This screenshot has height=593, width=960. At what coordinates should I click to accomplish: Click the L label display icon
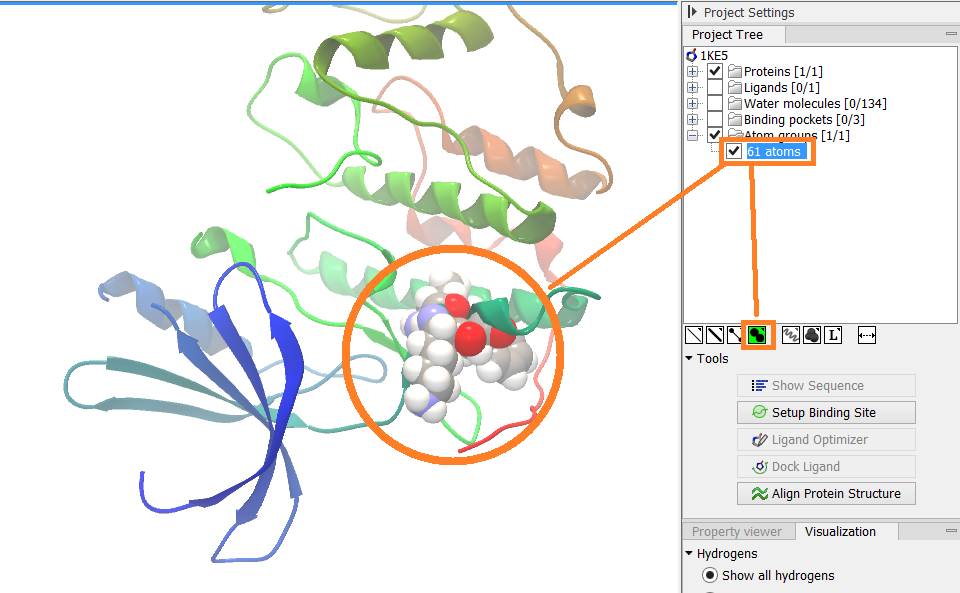tap(831, 335)
